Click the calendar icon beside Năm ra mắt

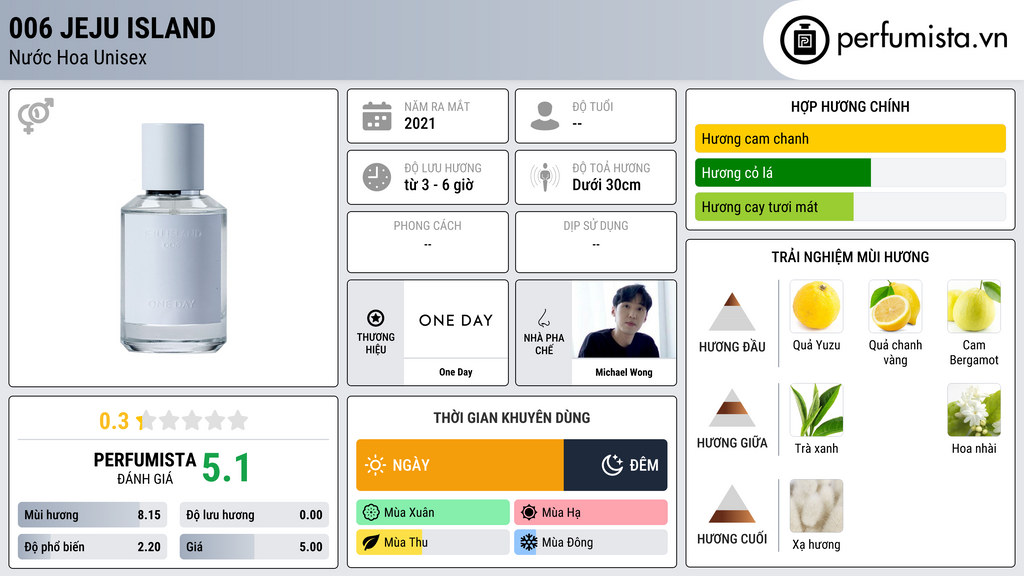tap(377, 116)
